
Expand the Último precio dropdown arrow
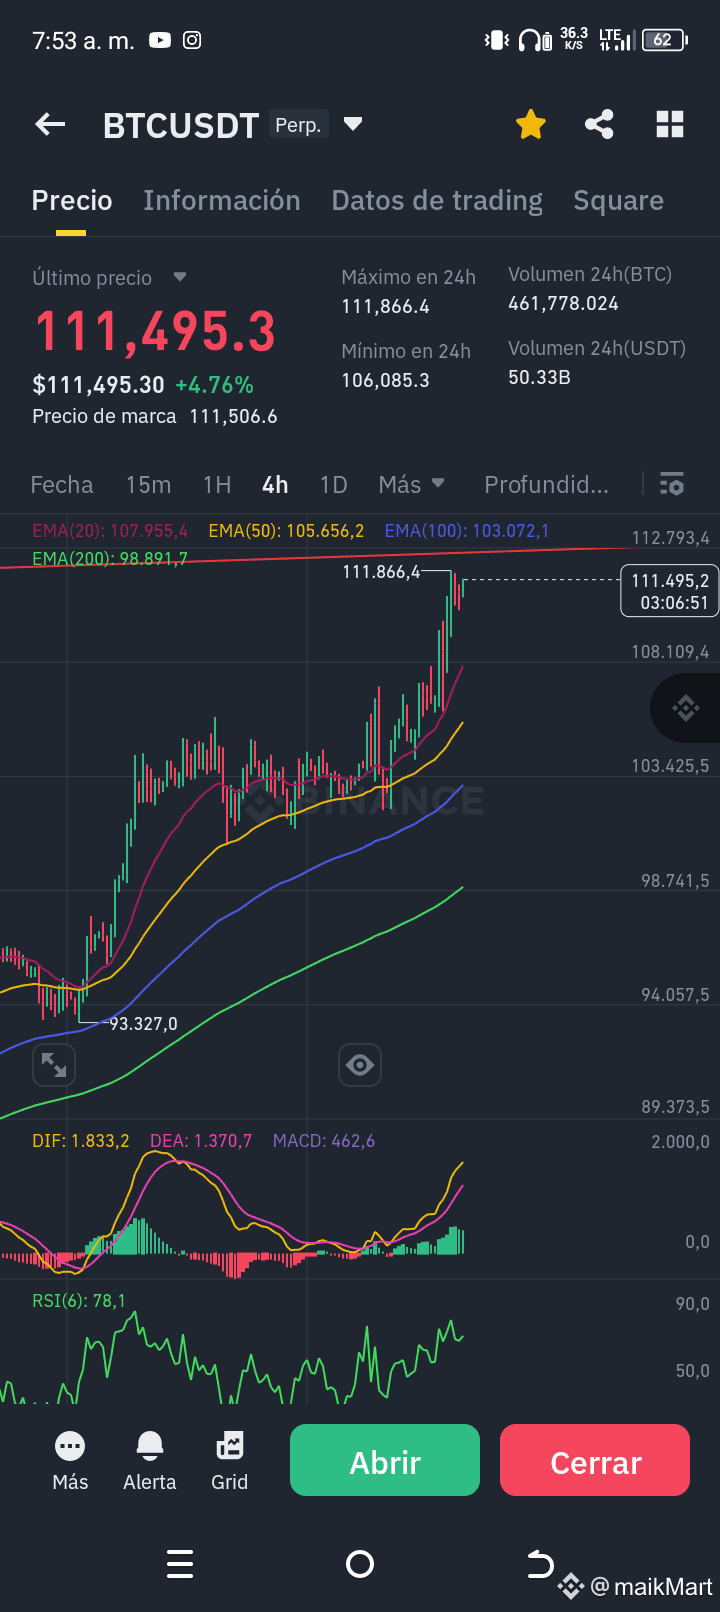tap(180, 277)
